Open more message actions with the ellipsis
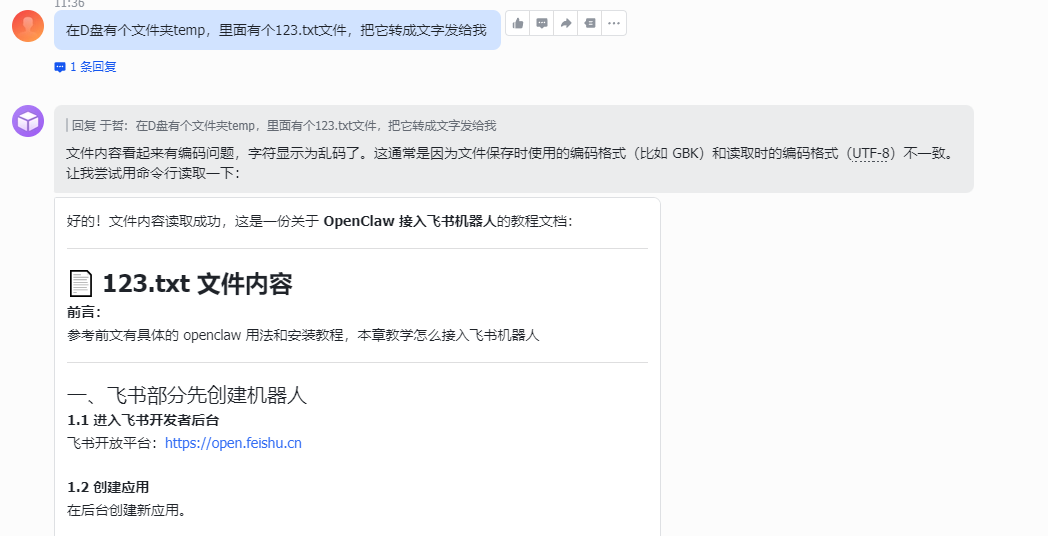This screenshot has height=536, width=1048. pos(614,23)
